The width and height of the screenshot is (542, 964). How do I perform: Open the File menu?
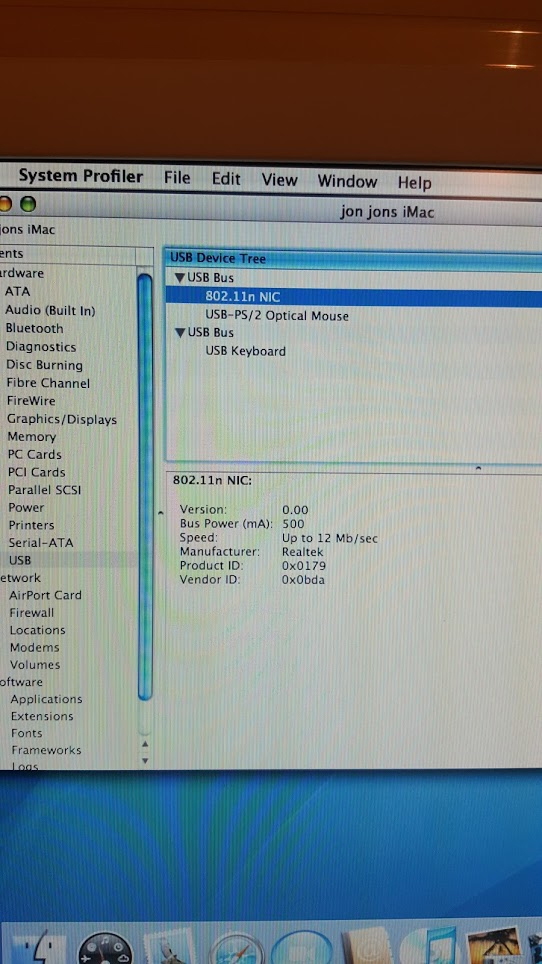pyautogui.click(x=177, y=178)
